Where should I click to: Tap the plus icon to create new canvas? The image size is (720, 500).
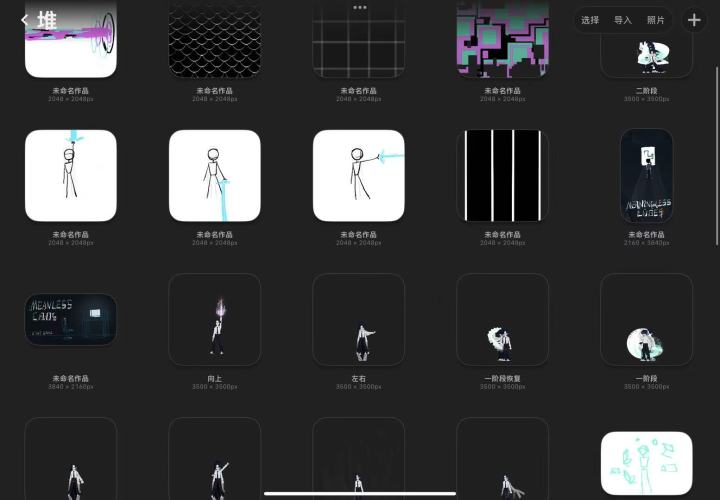[x=694, y=20]
